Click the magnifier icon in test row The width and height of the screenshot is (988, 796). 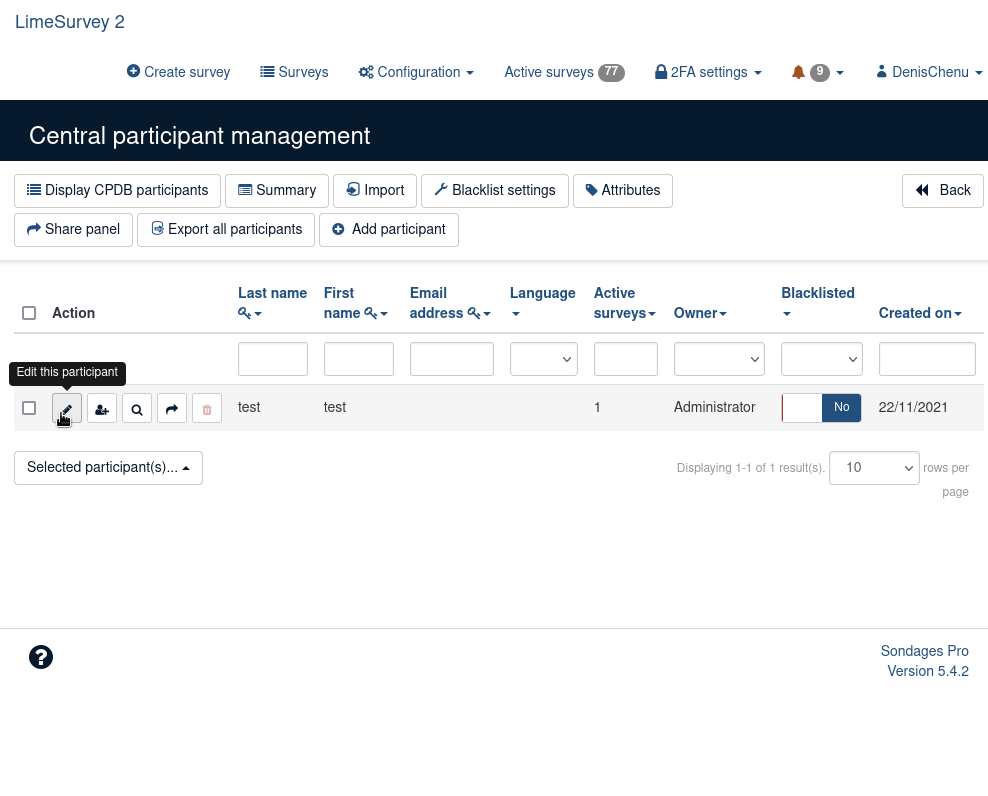137,409
